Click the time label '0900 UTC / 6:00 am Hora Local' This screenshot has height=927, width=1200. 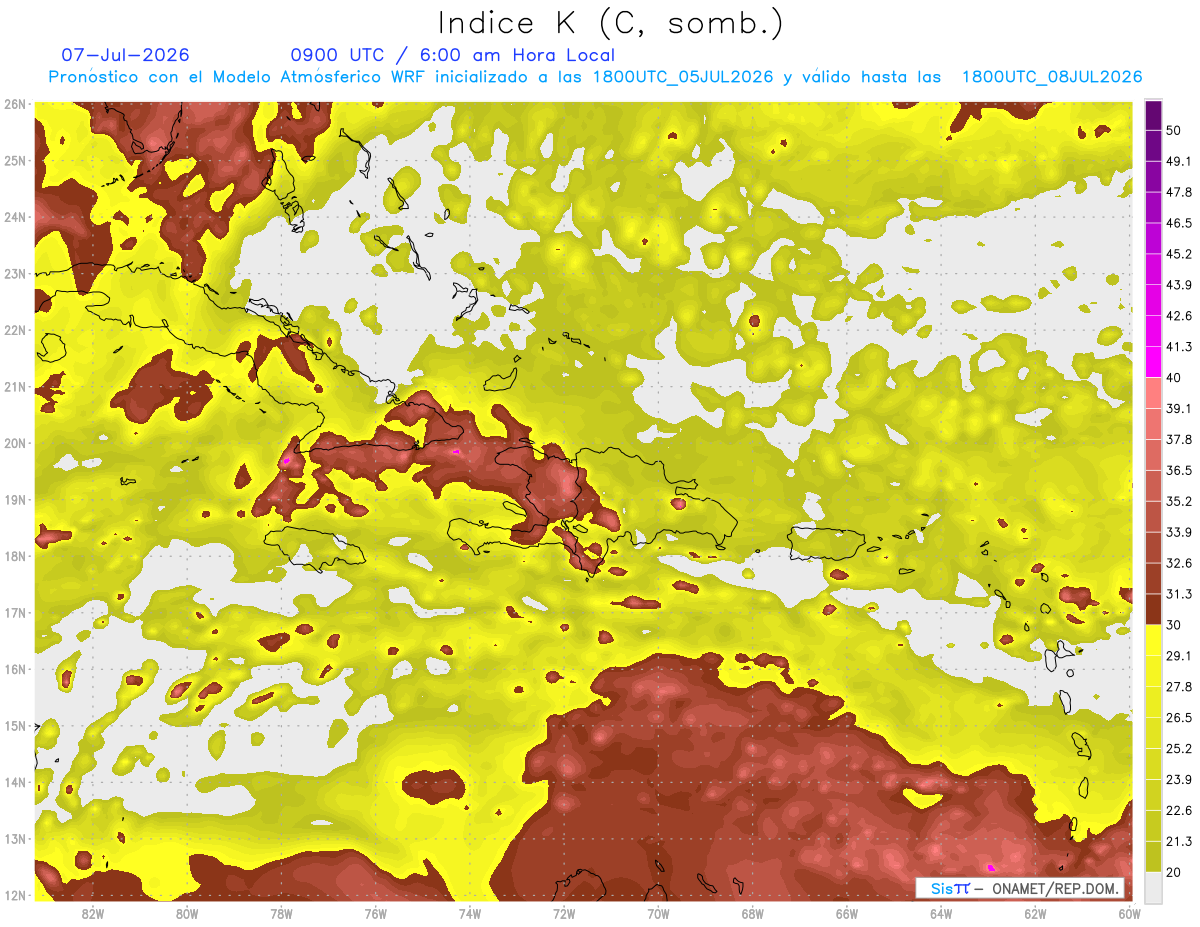tap(452, 55)
